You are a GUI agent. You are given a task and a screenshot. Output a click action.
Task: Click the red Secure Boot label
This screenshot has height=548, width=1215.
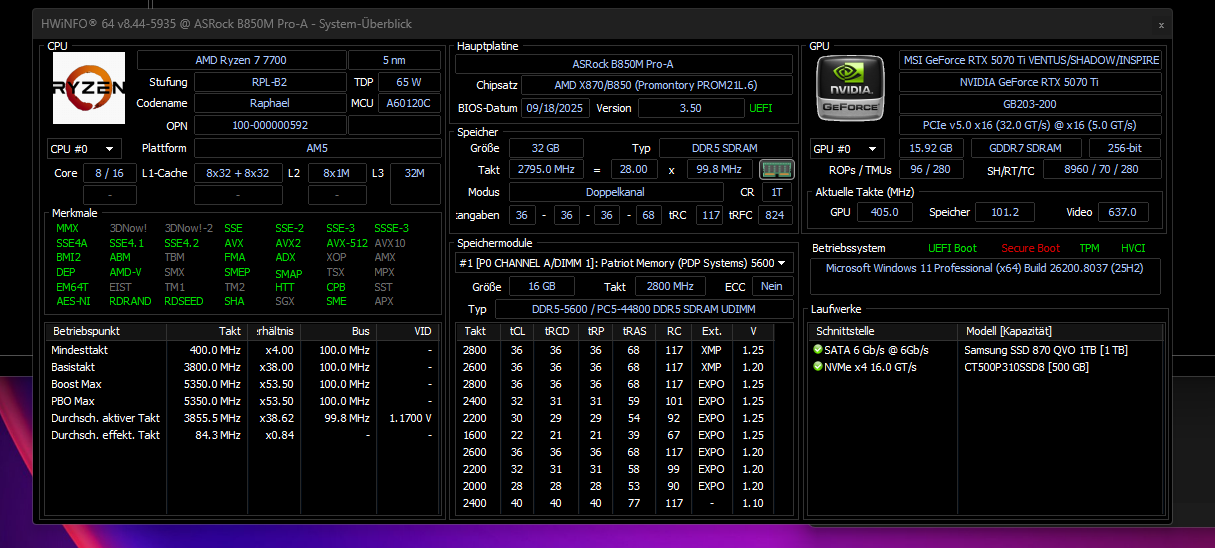pyautogui.click(x=1030, y=248)
